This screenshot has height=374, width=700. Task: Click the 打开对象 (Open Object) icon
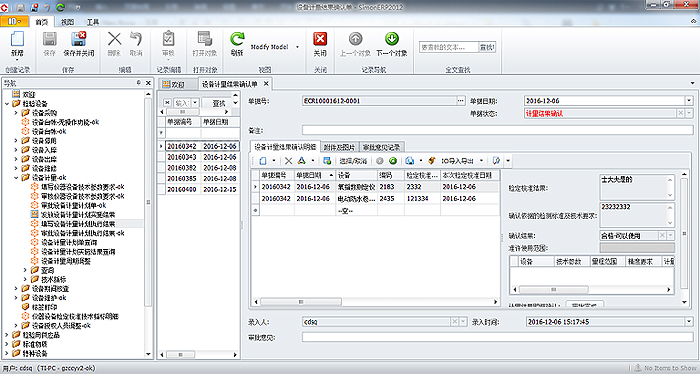tap(204, 39)
